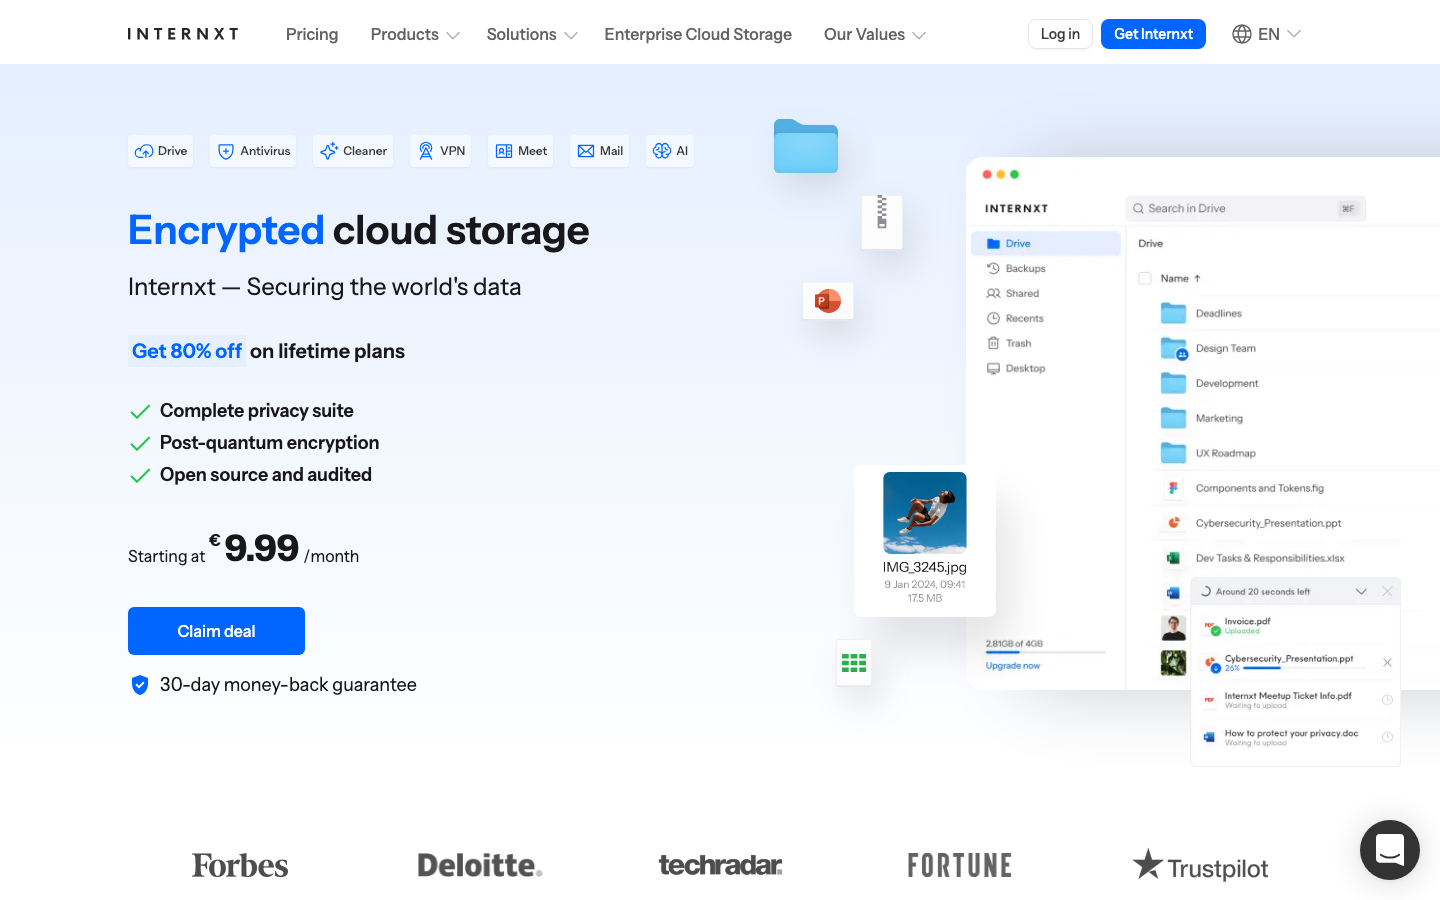Open the Pricing page

[x=312, y=34]
